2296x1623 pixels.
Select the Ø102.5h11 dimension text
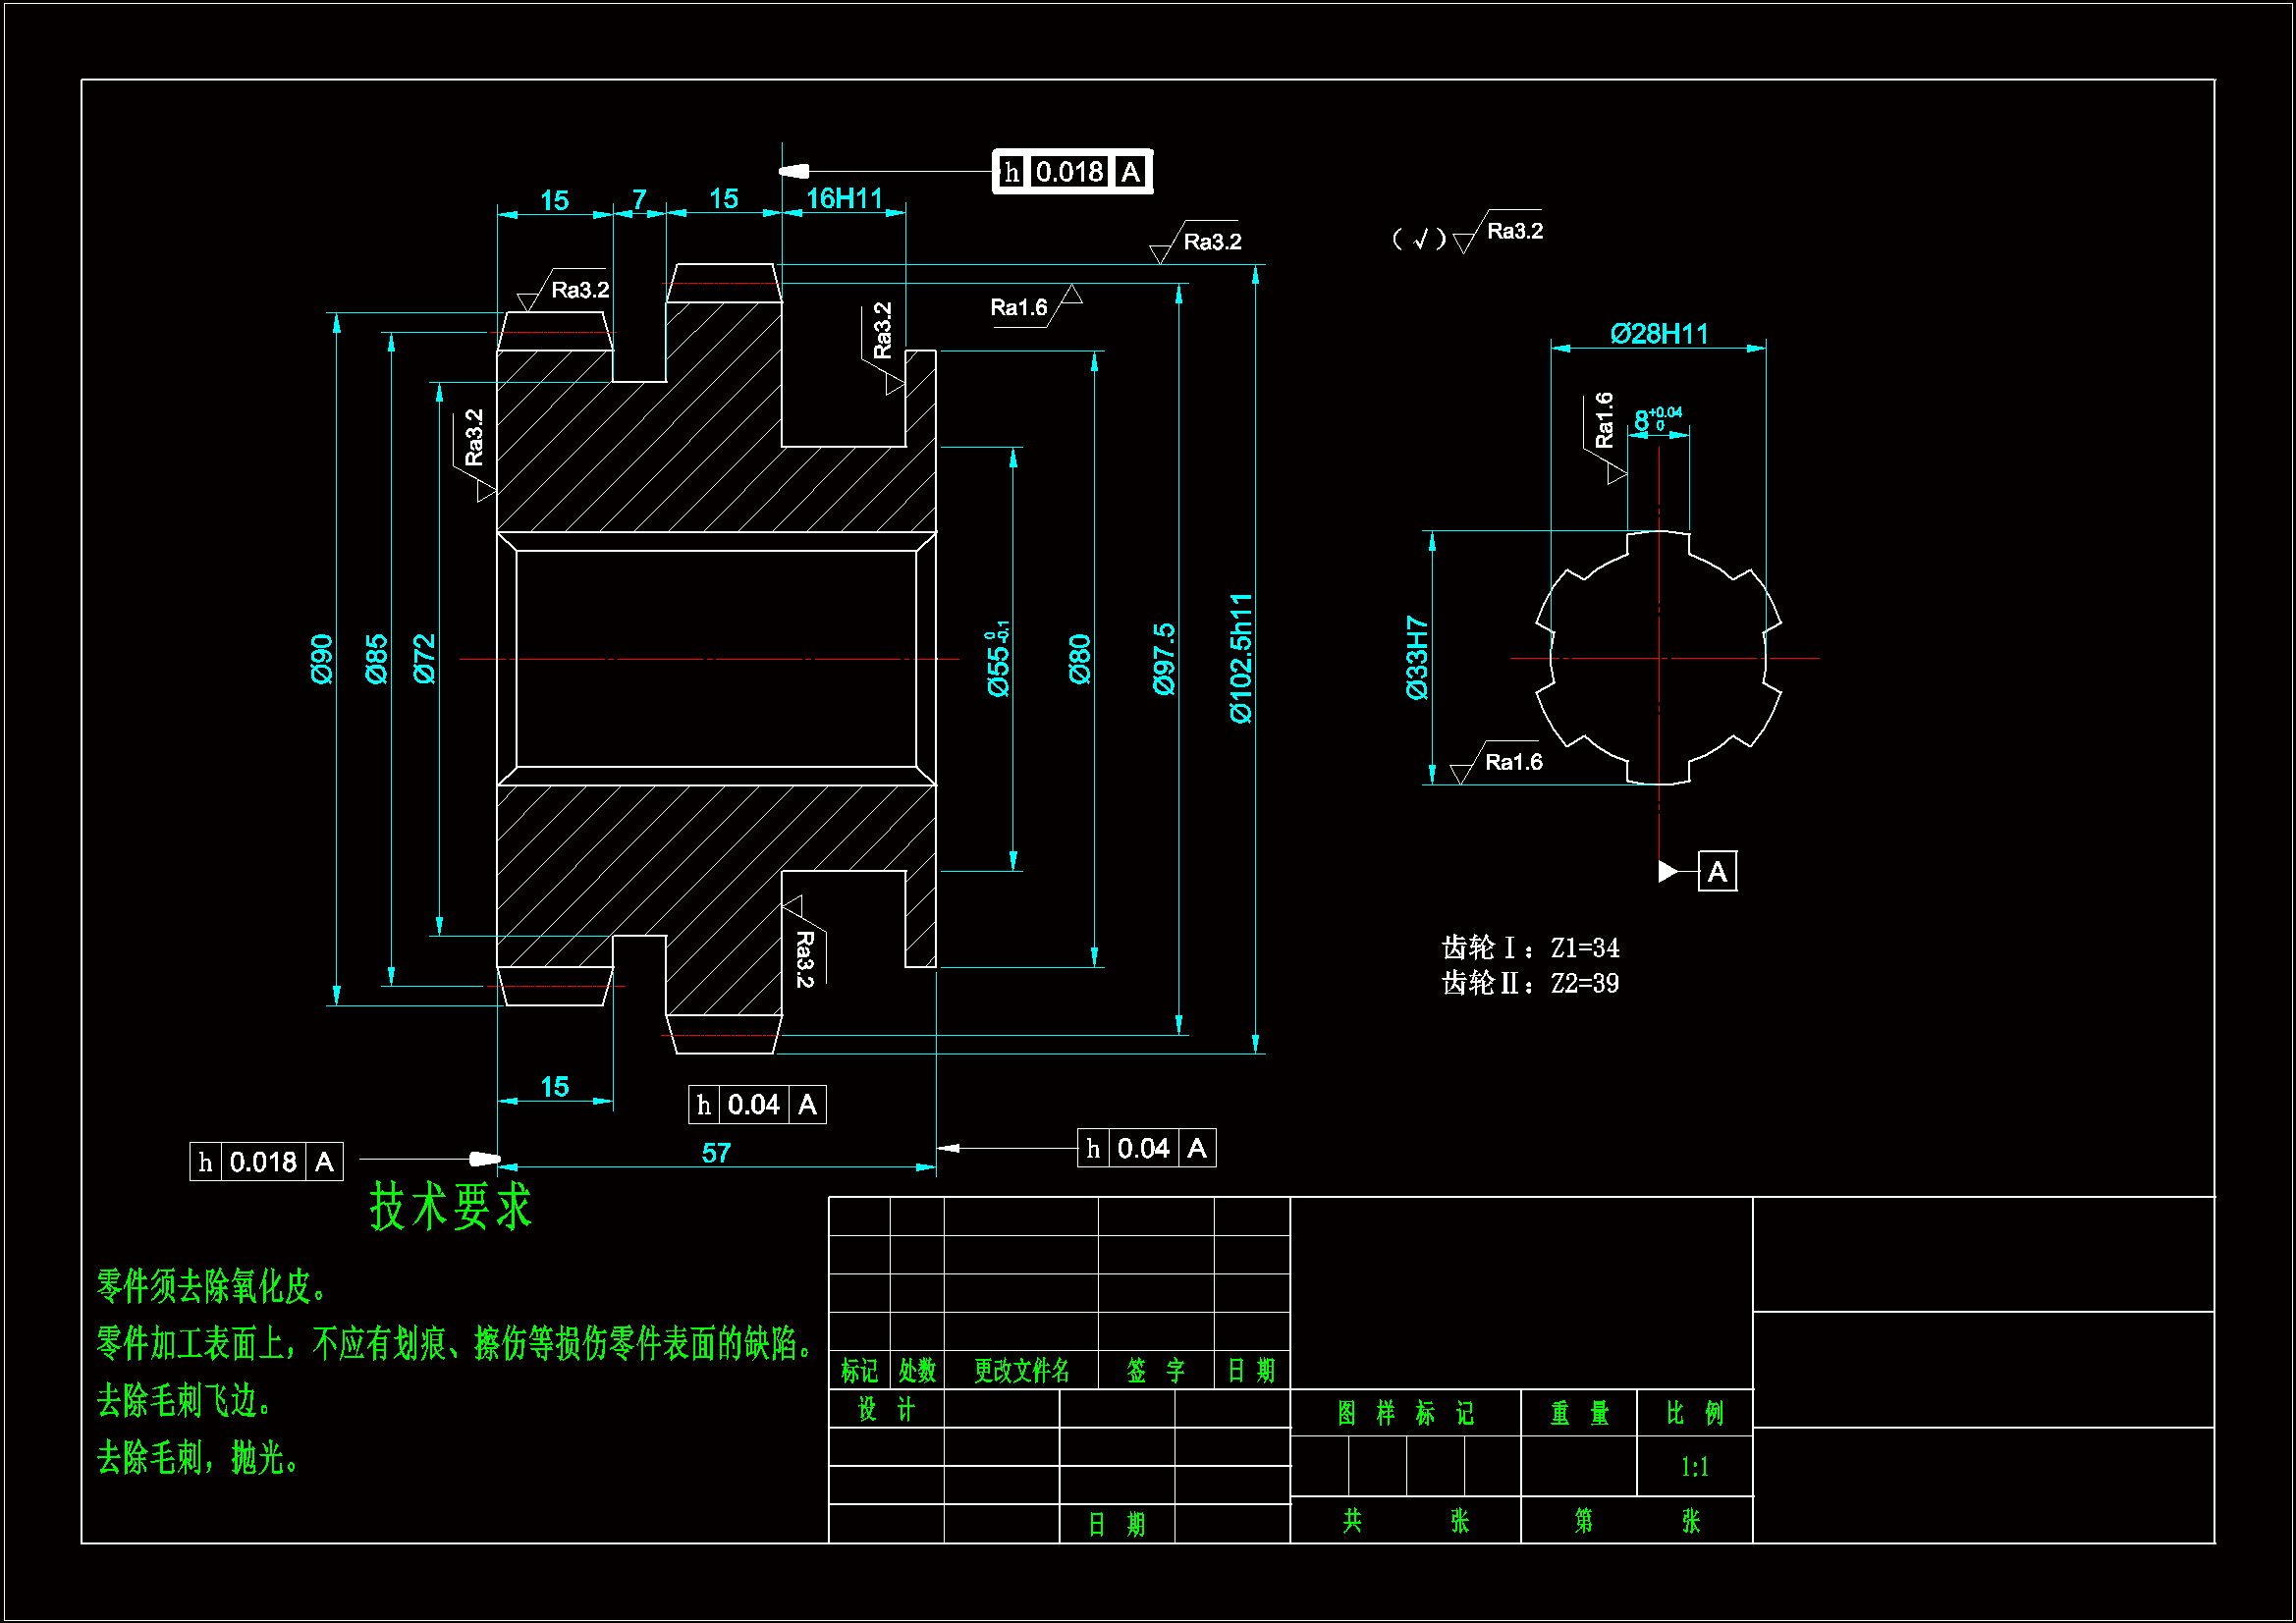1240,658
